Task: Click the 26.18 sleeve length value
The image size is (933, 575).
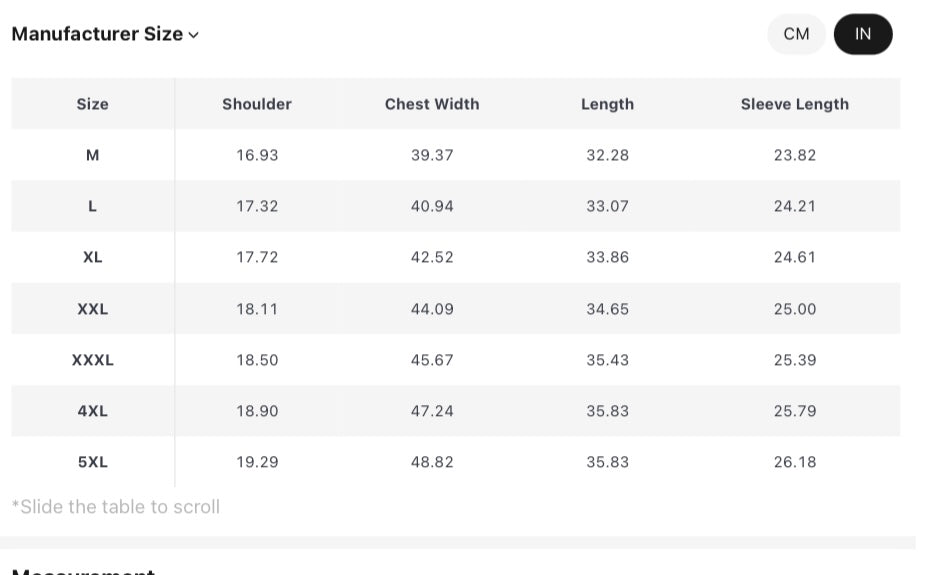Action: (x=794, y=462)
